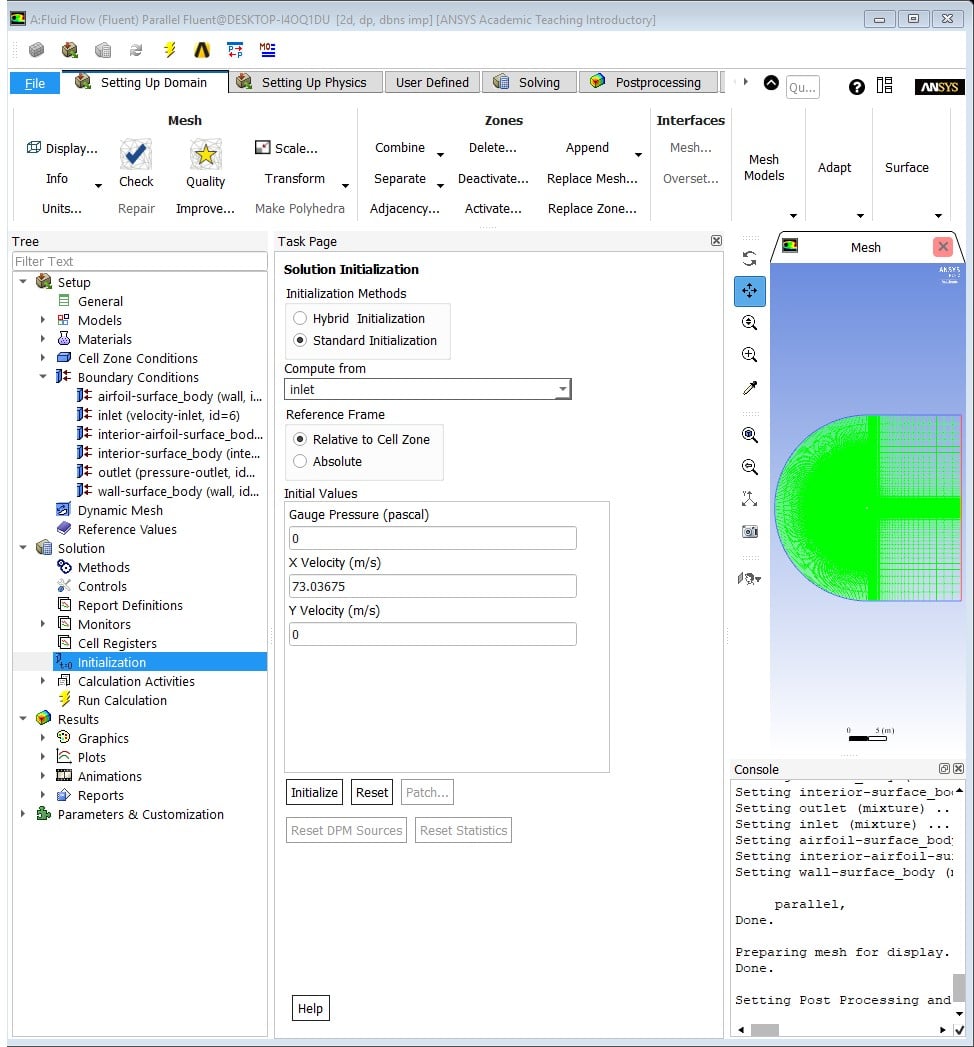Image resolution: width=974 pixels, height=1047 pixels.
Task: Select Absolute reference frame radio button
Action: click(x=300, y=461)
